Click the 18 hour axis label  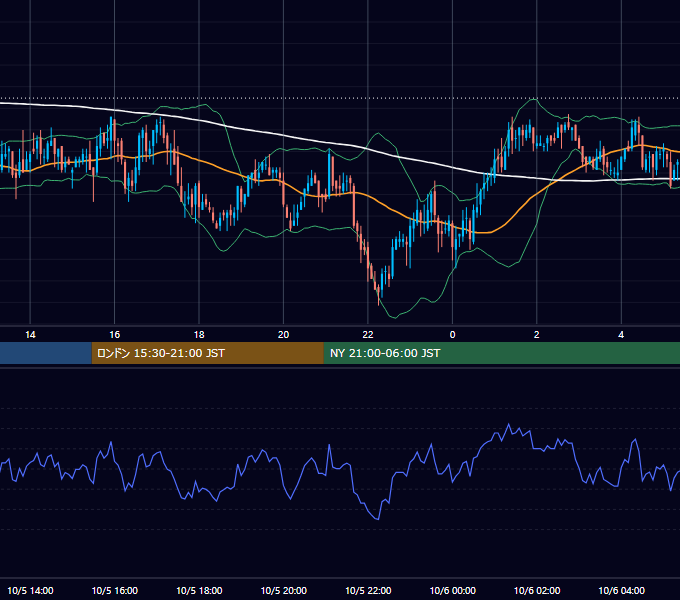click(x=199, y=334)
